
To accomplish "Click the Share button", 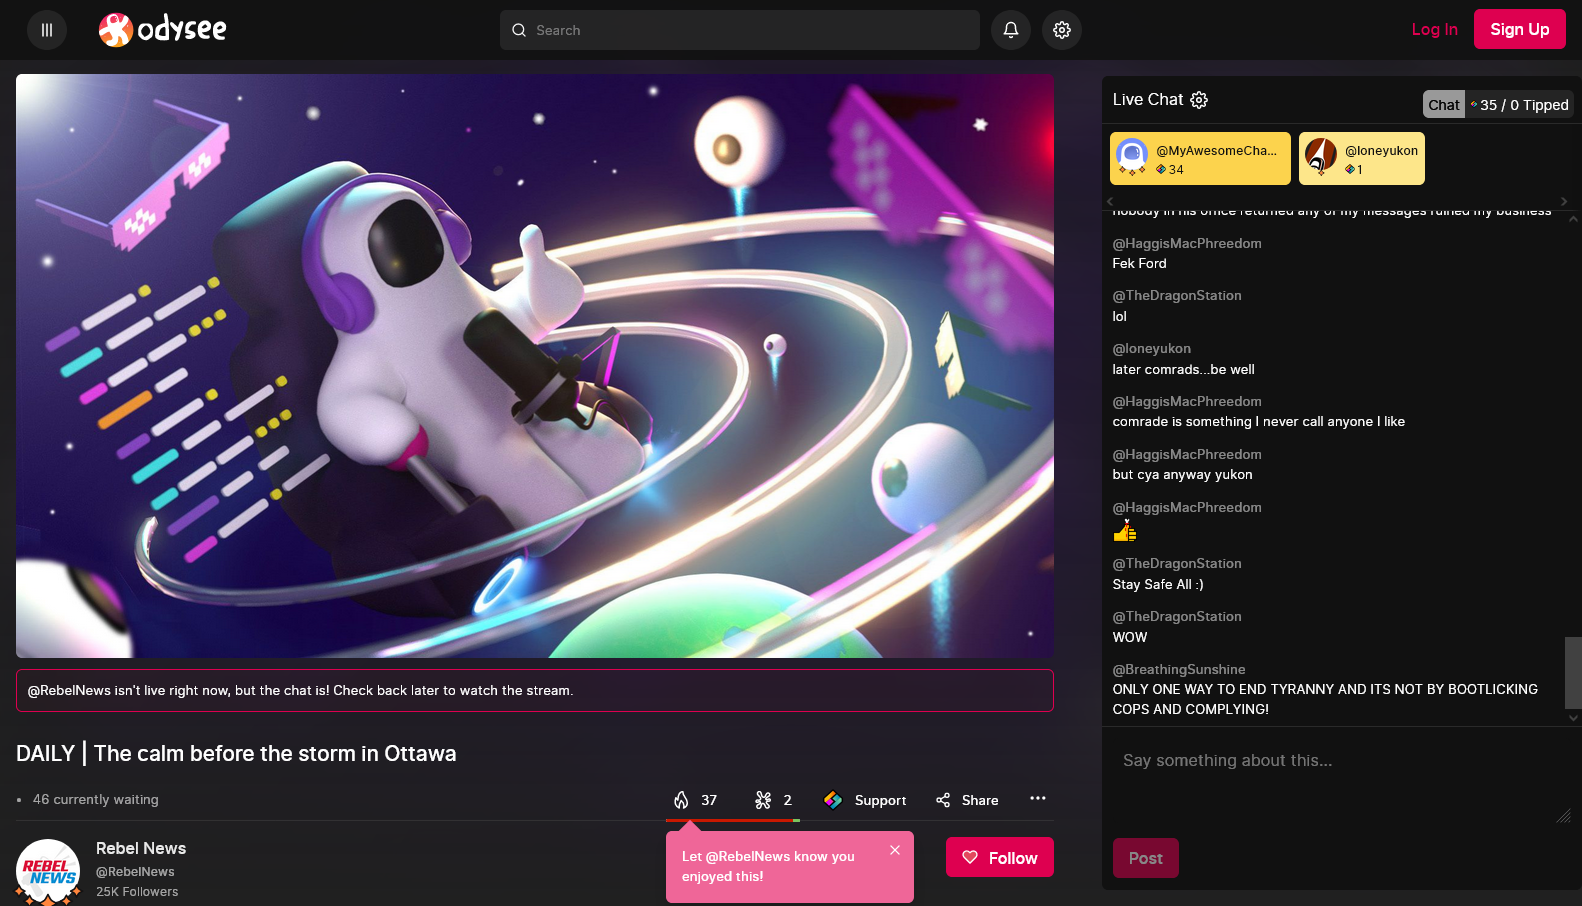I will click(967, 800).
